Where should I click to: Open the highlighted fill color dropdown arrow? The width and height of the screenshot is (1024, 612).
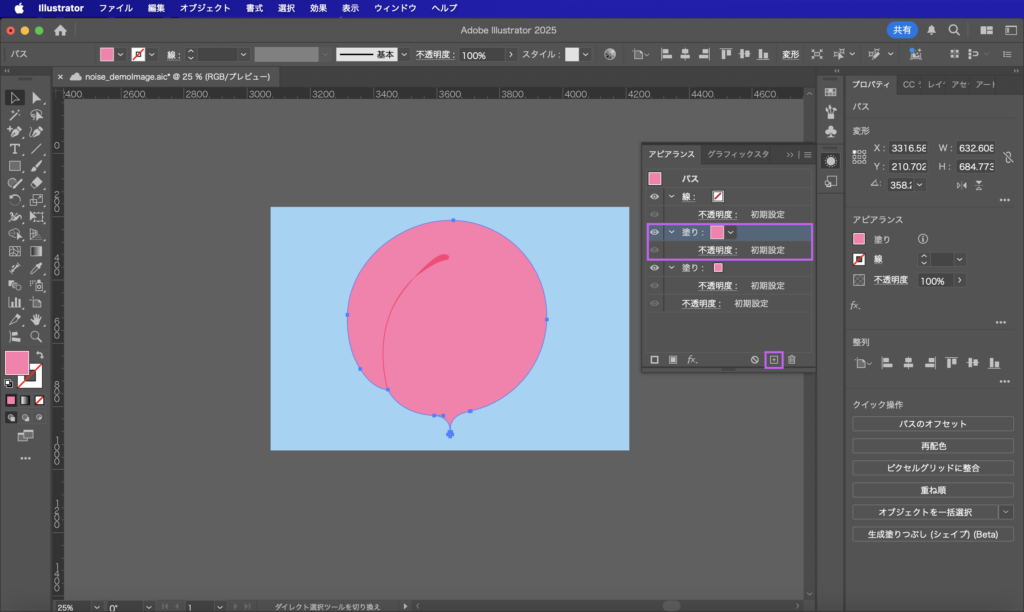(731, 233)
